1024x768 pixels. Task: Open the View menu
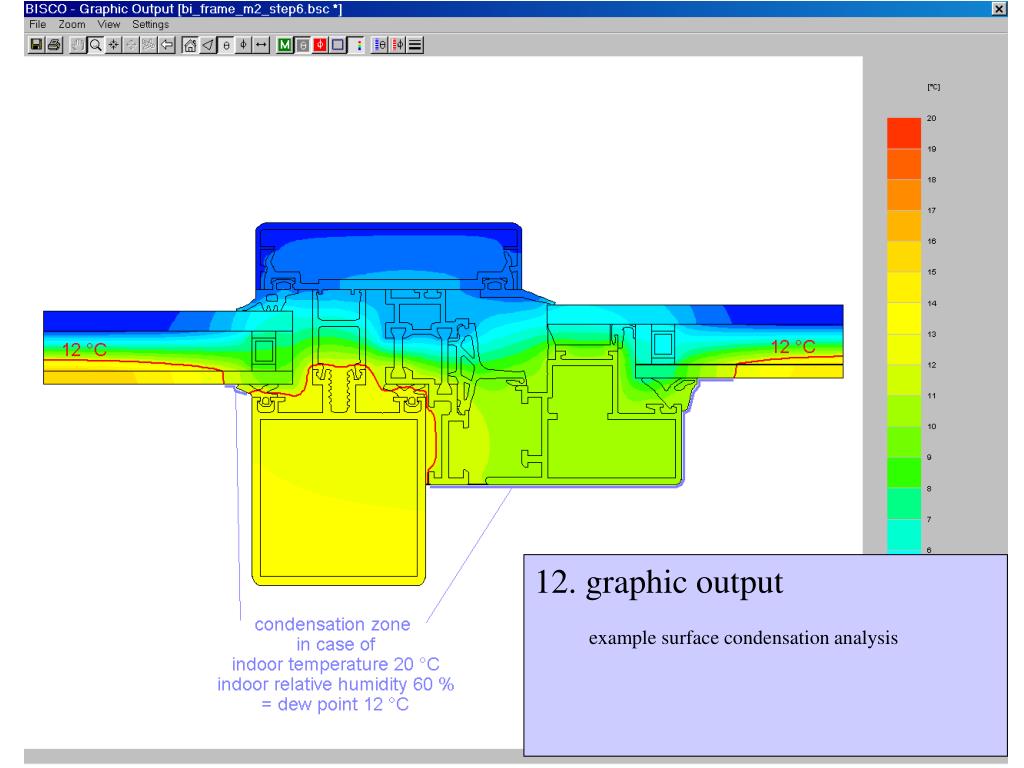click(109, 24)
